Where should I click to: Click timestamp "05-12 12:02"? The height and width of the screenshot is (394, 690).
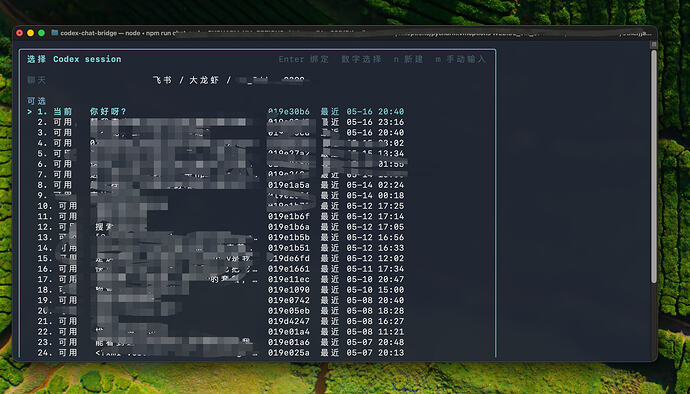coord(375,258)
